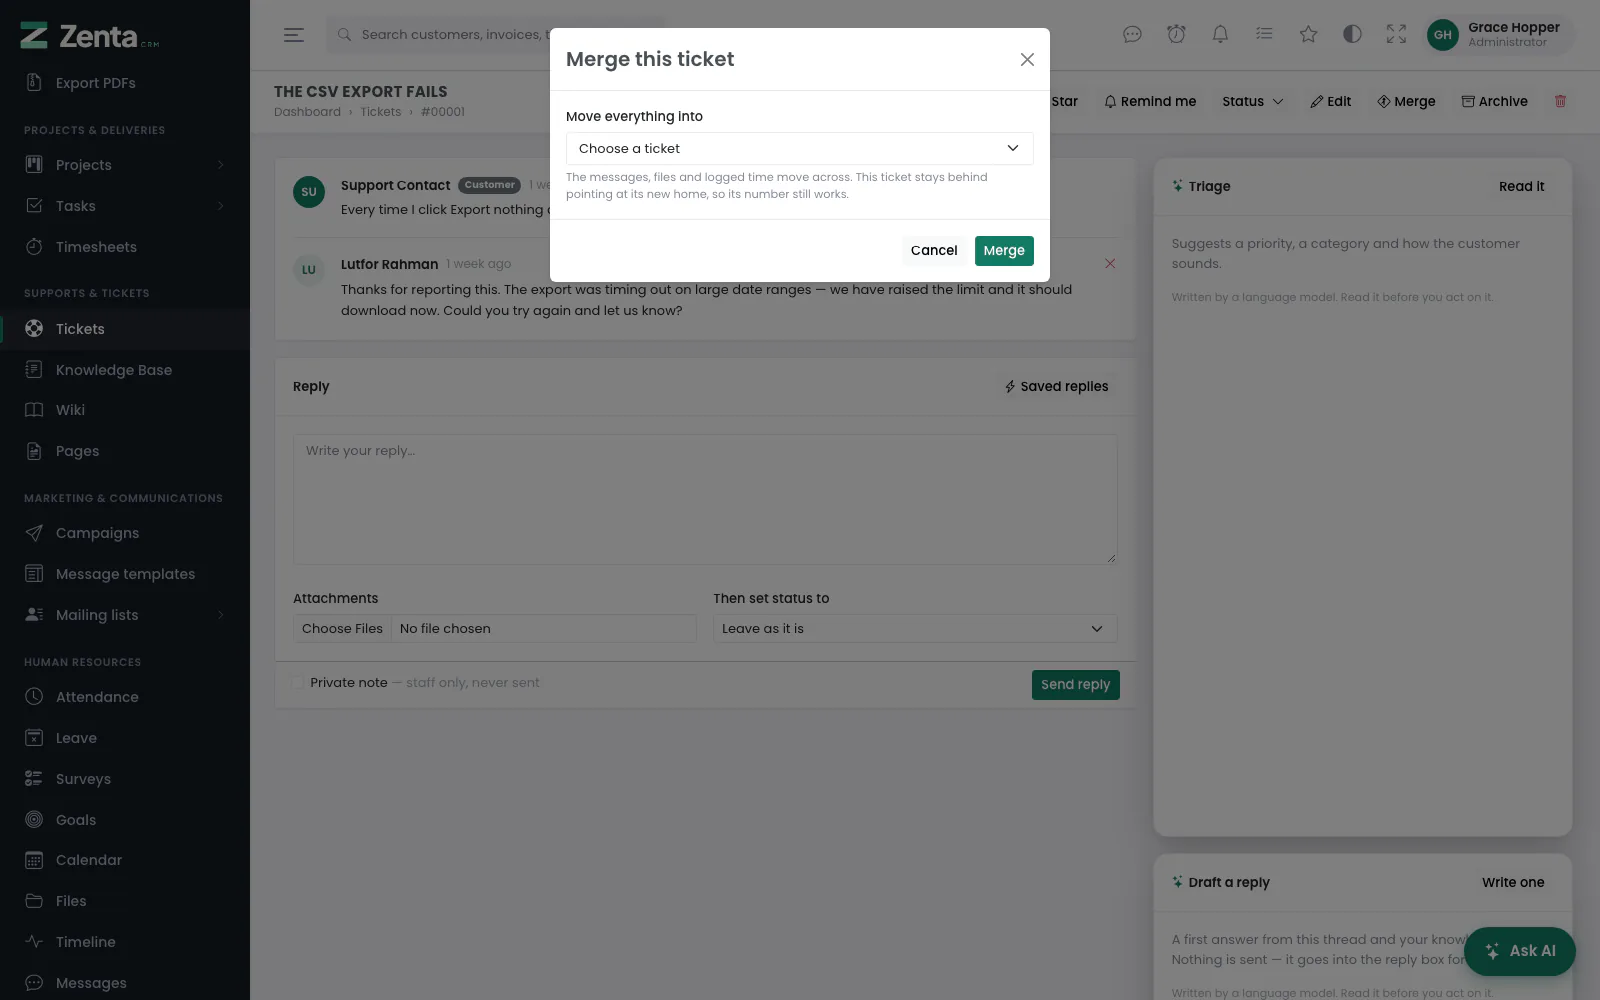Expand the Projects sidebar item
The image size is (1600, 1000).
click(125, 165)
